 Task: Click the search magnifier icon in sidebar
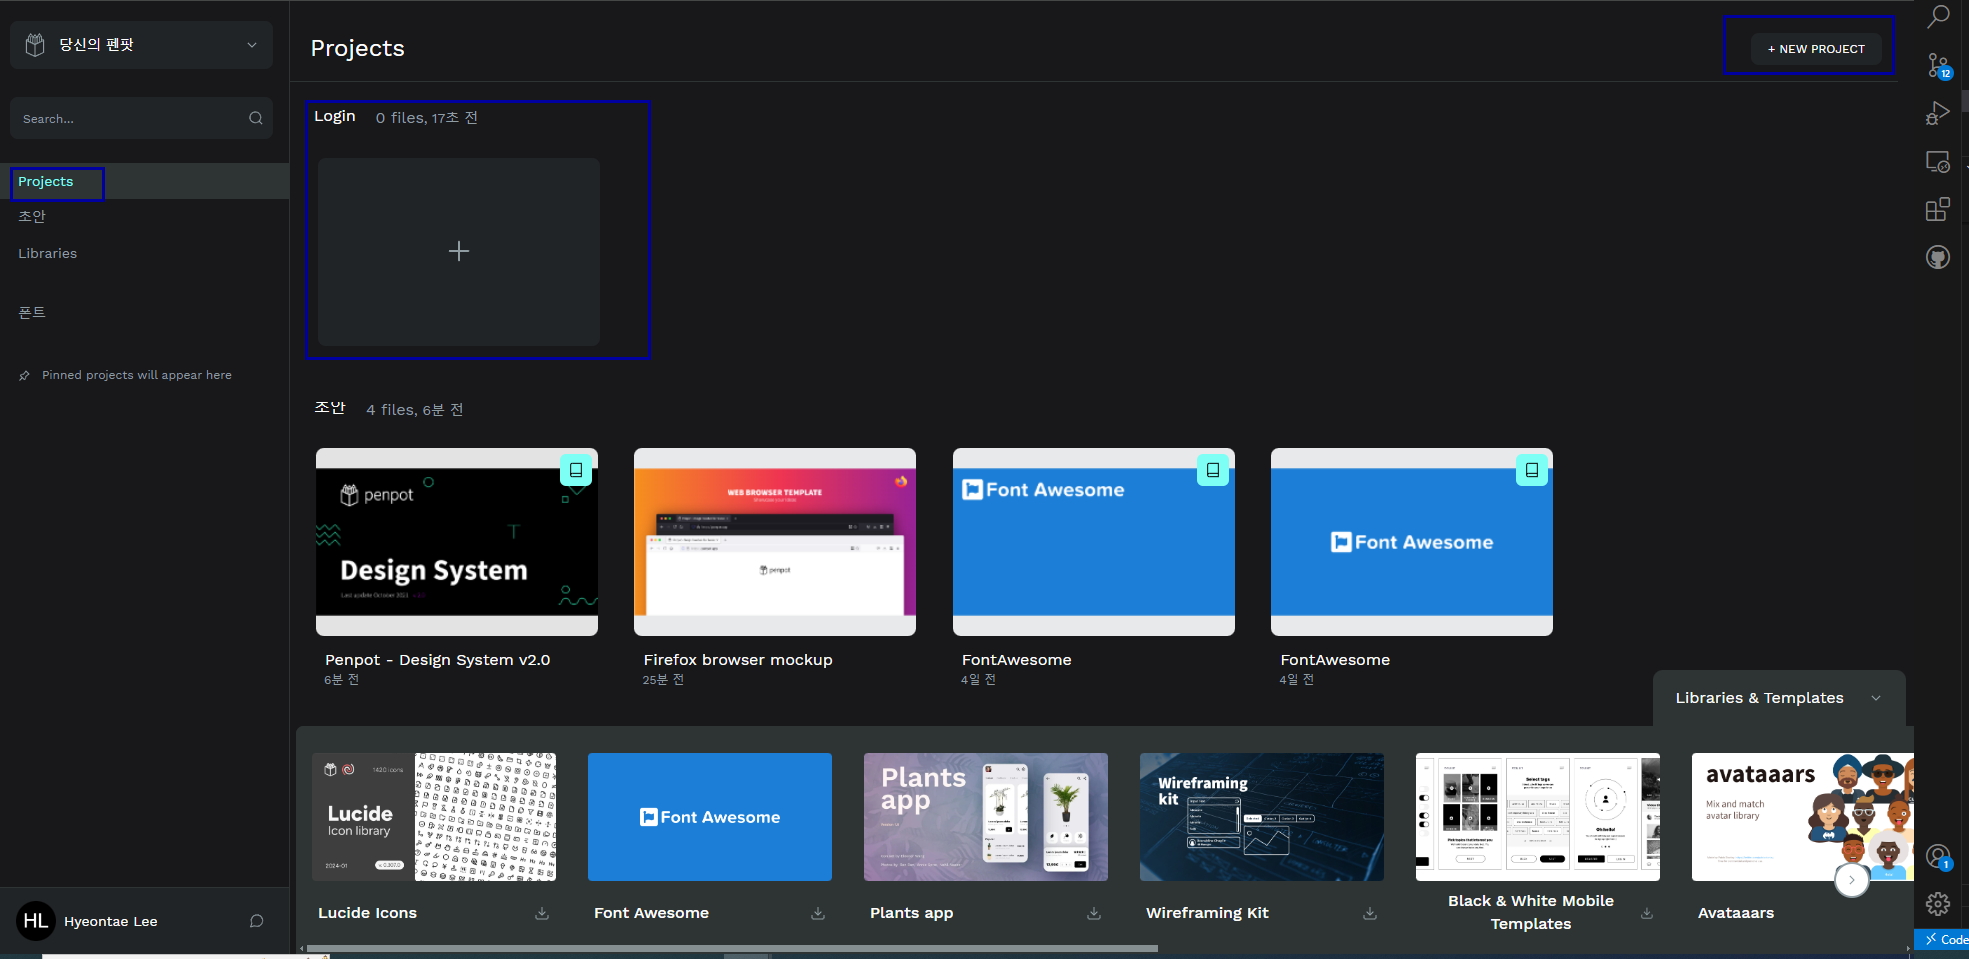pos(256,118)
